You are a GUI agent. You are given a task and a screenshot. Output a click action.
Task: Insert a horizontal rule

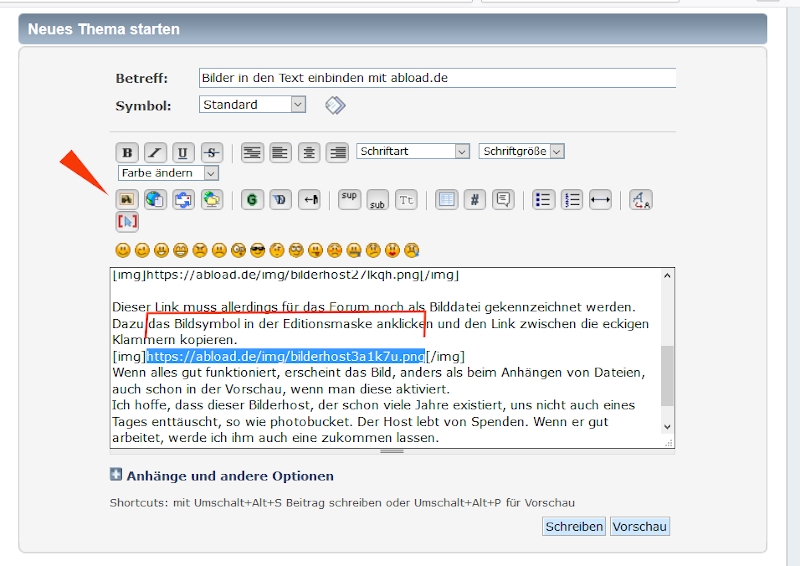click(x=600, y=199)
